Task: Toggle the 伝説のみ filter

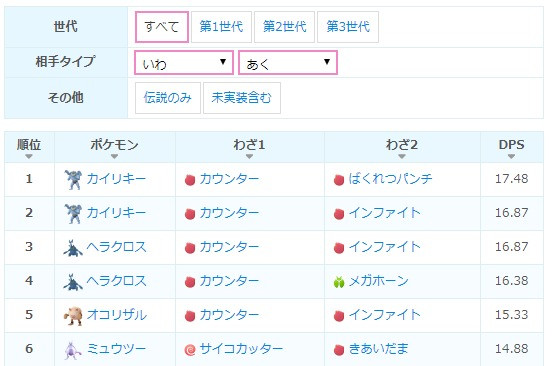Action: (168, 98)
